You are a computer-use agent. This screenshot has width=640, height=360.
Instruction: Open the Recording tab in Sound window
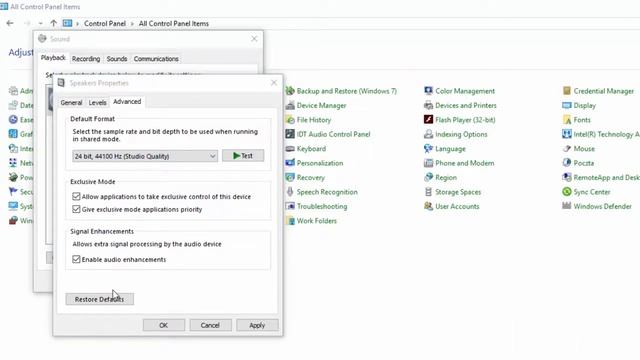click(86, 59)
